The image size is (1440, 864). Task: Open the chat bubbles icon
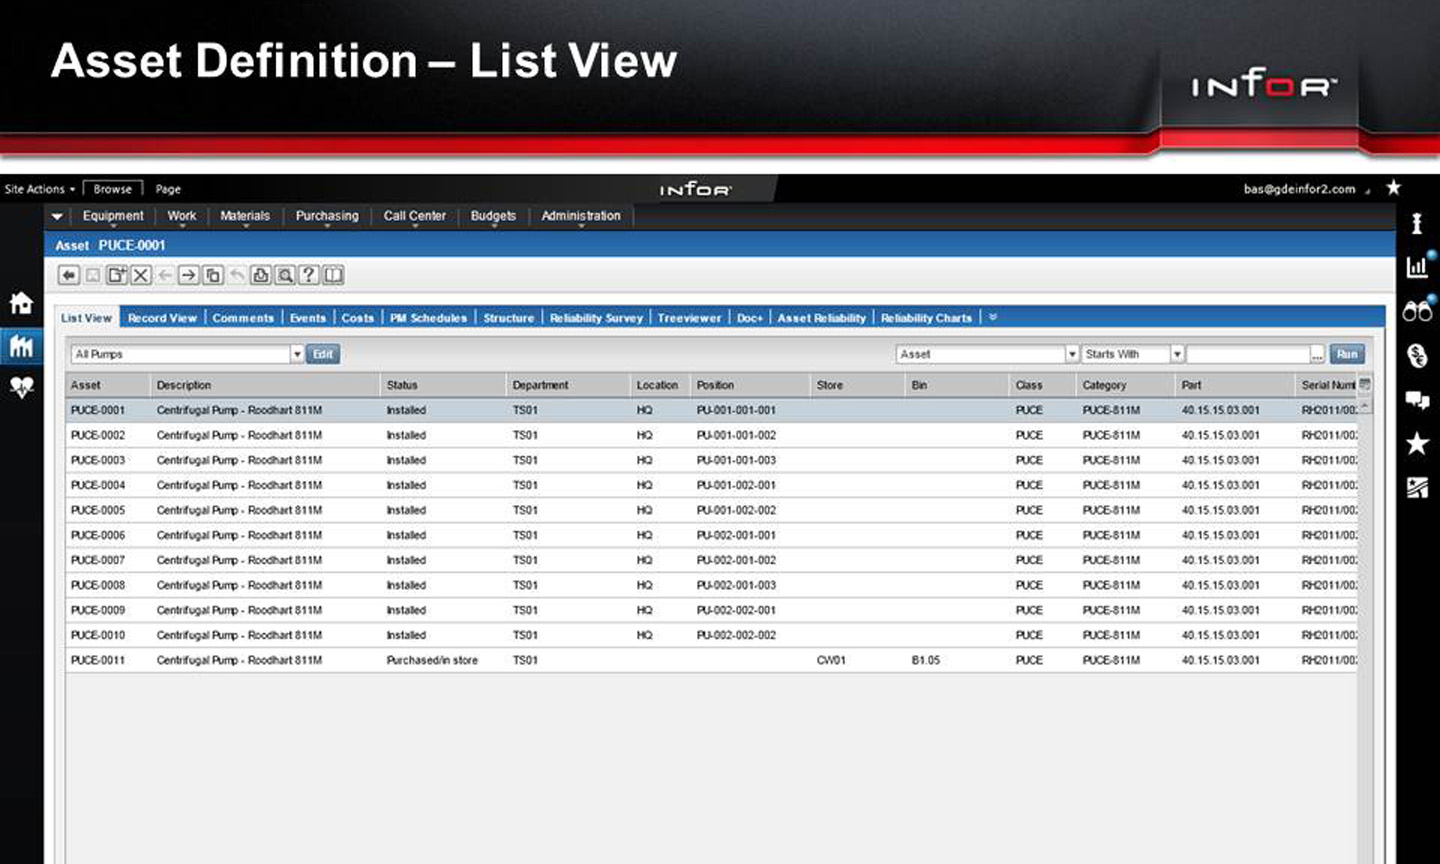click(x=1417, y=400)
